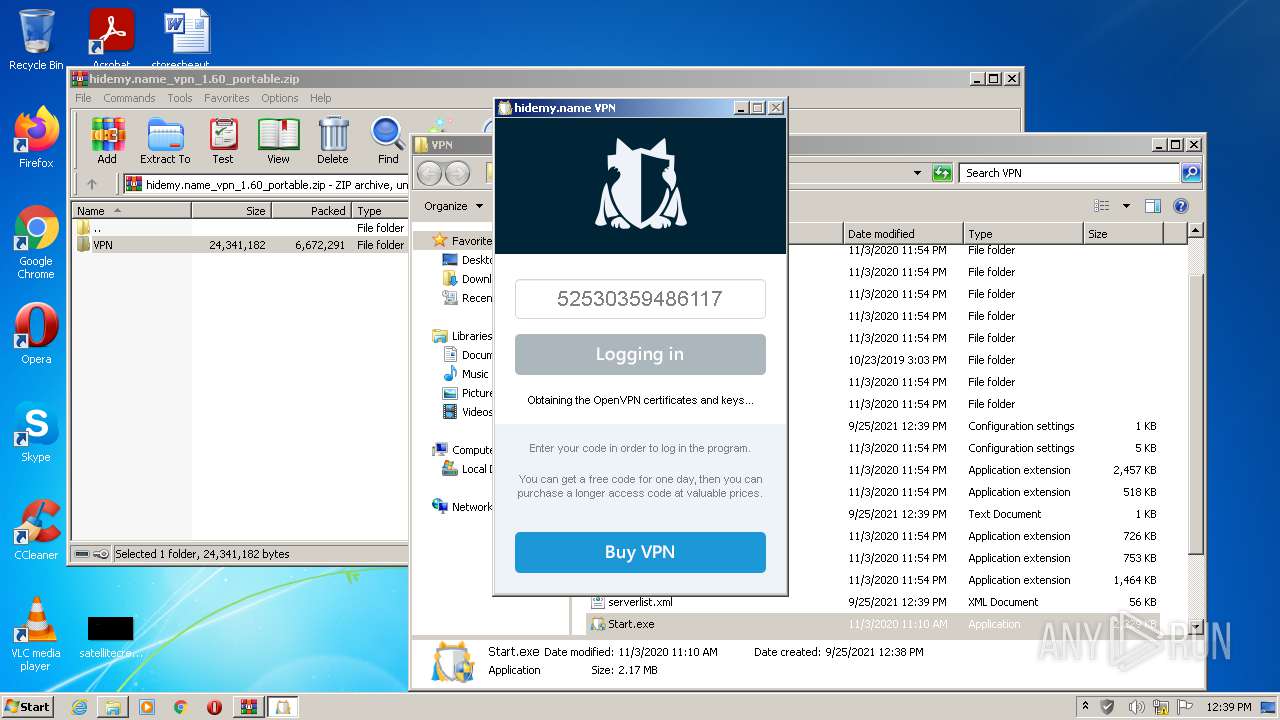Open the Organize dropdown in Explorer
Screen dimensions: 1280x720
click(x=453, y=206)
